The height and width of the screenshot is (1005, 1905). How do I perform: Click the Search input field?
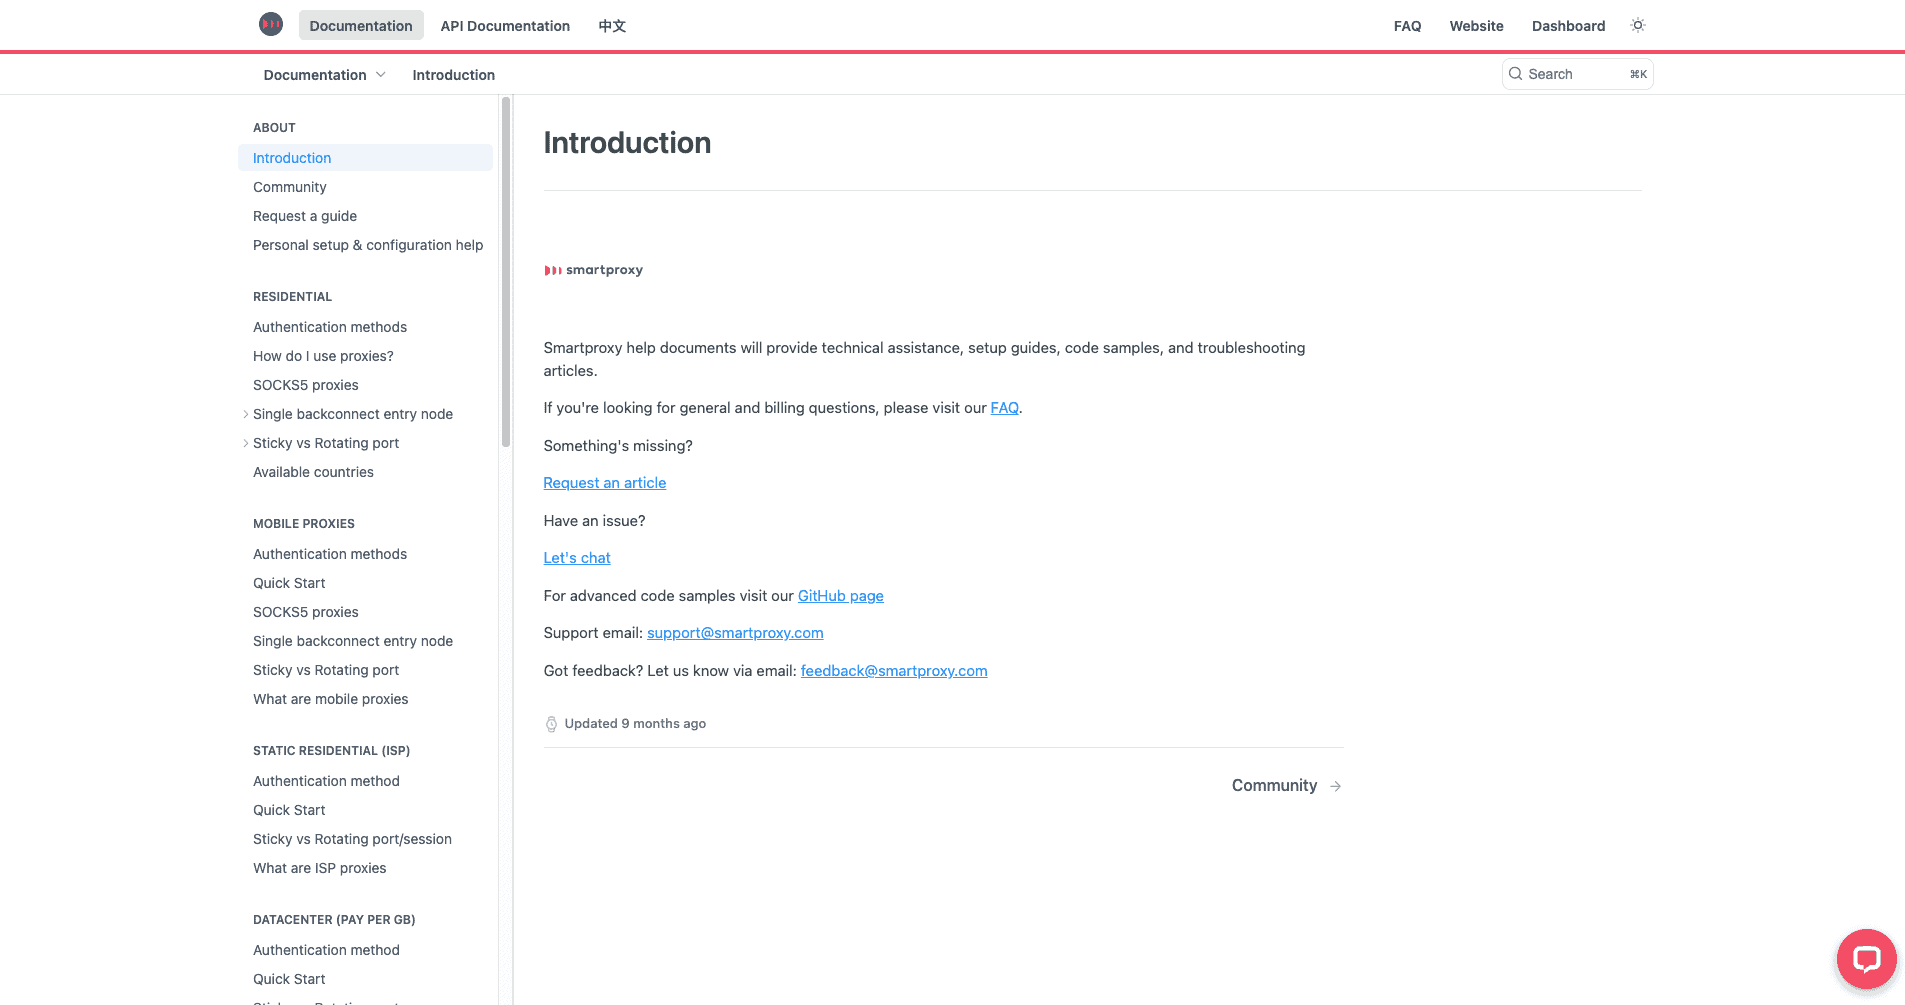pyautogui.click(x=1577, y=74)
